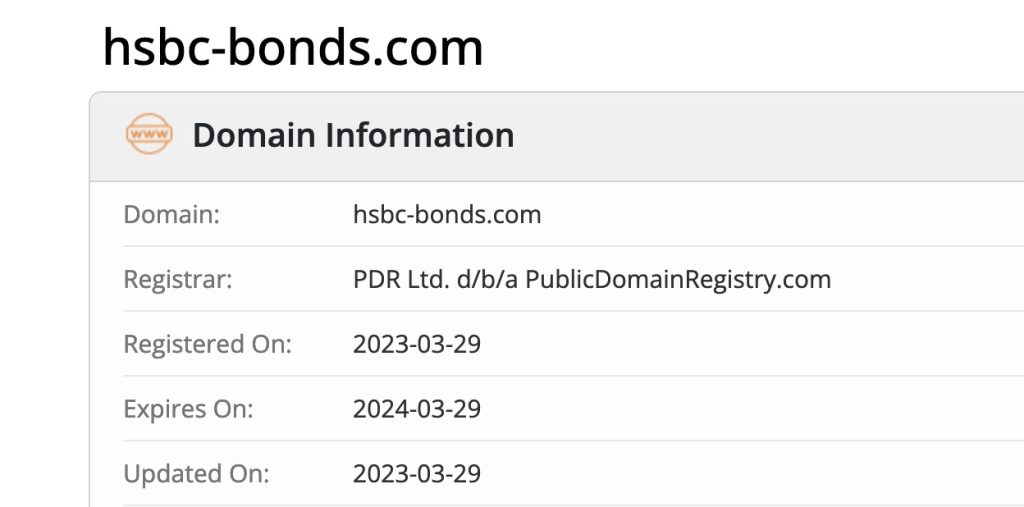This screenshot has height=507, width=1024.
Task: Select the Domain: field label
Action: click(171, 214)
